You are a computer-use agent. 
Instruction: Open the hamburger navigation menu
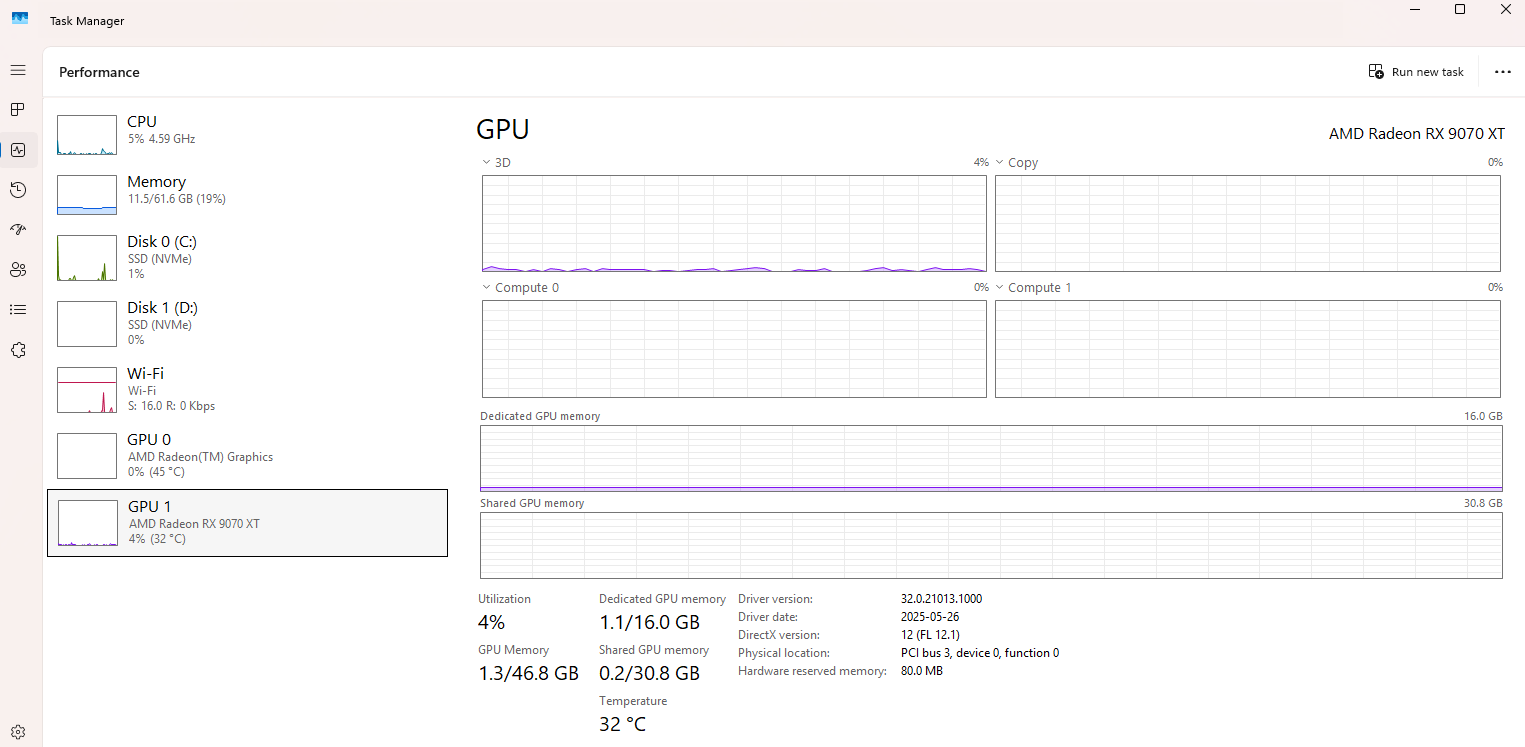pos(18,70)
